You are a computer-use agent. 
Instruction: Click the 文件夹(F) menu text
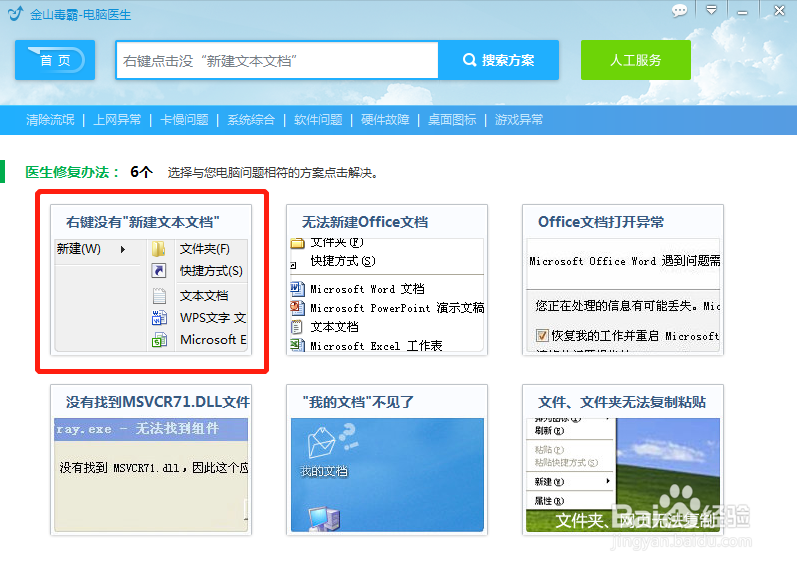pyautogui.click(x=205, y=249)
